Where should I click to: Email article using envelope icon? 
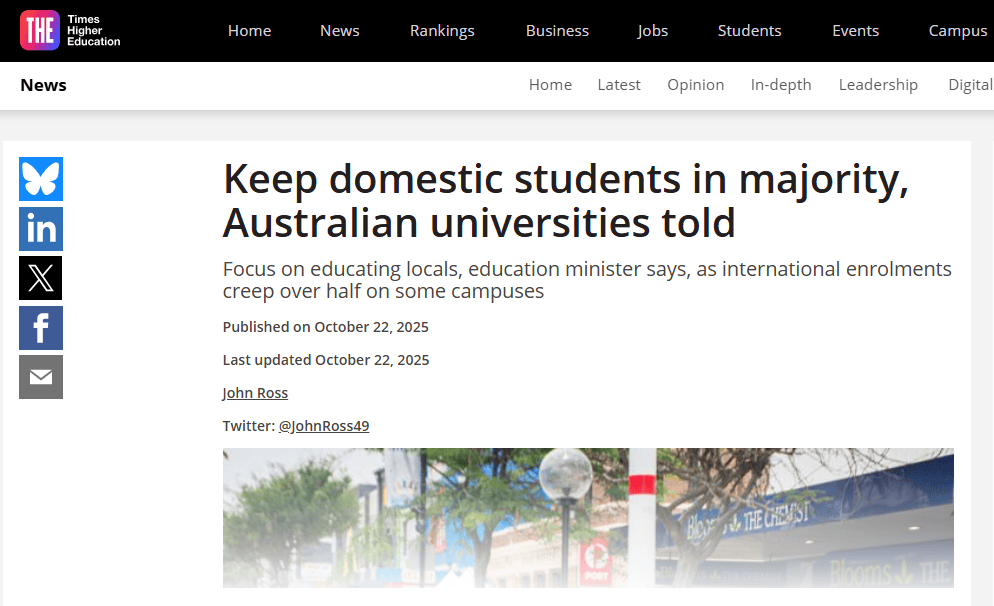coord(41,377)
